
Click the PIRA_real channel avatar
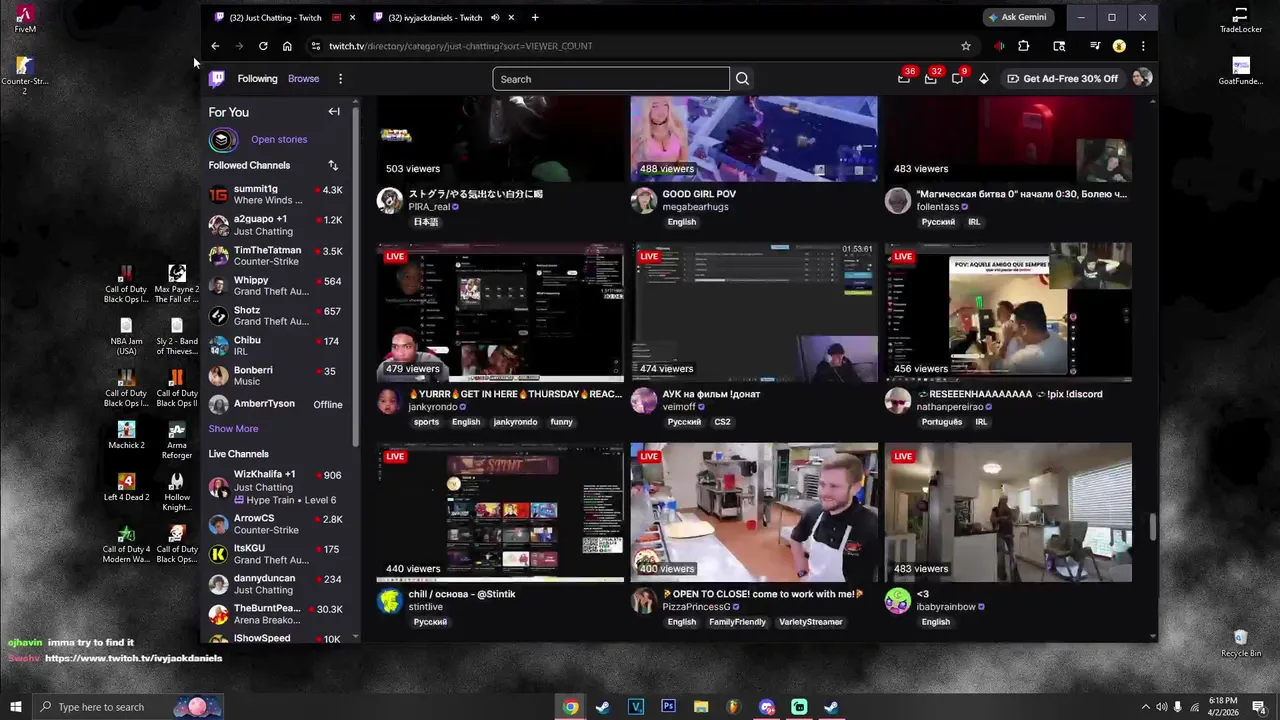point(390,200)
